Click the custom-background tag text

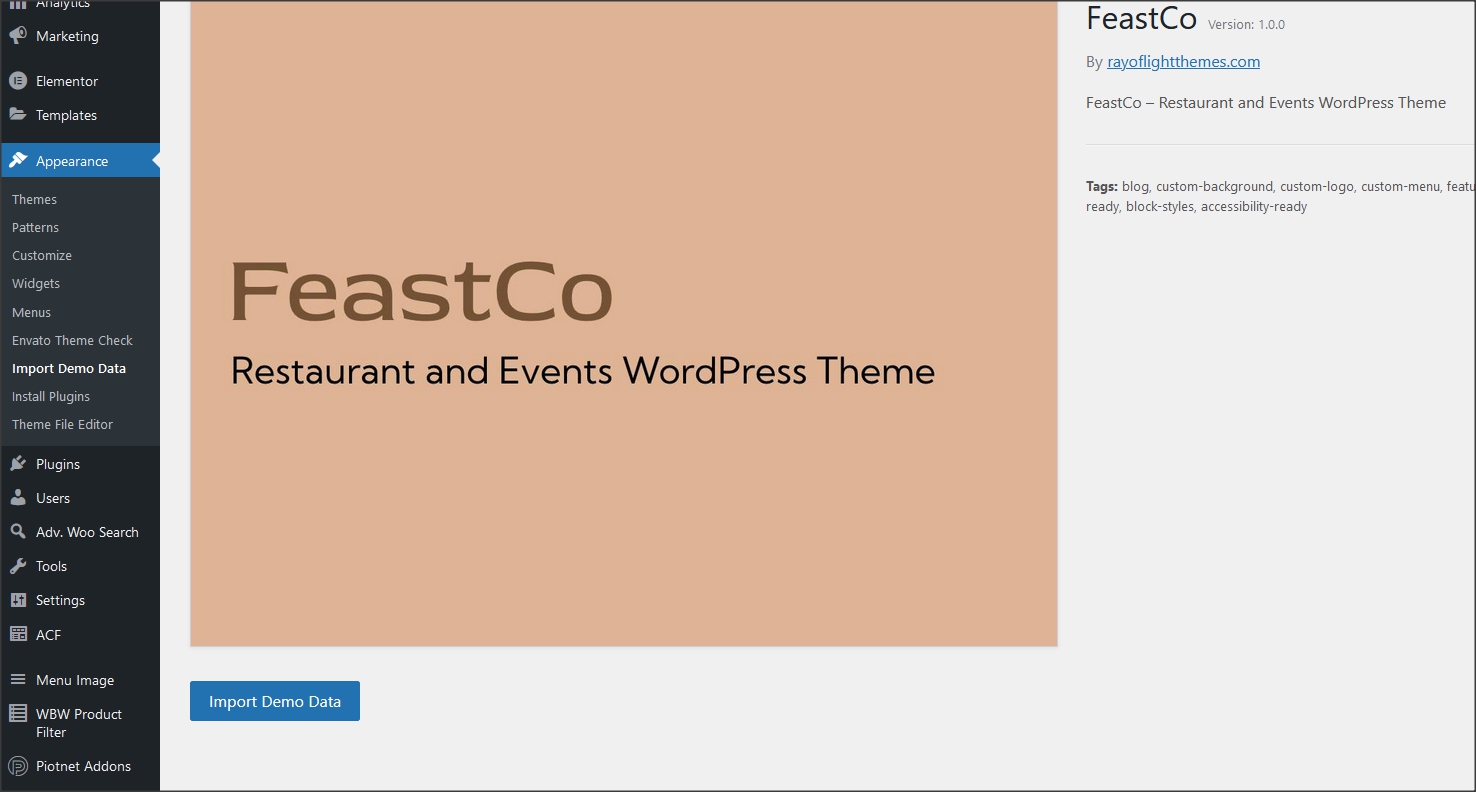click(x=1214, y=186)
